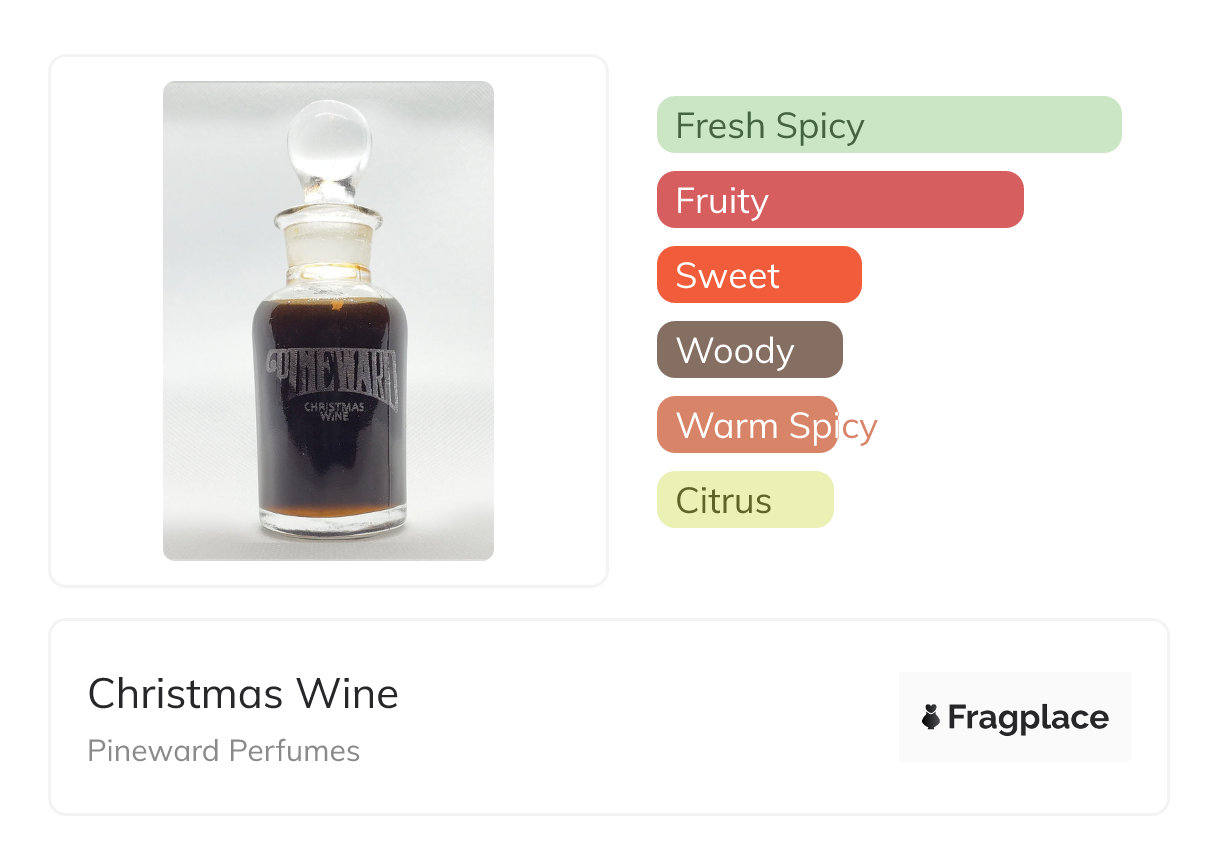The width and height of the screenshot is (1218, 864).
Task: Select the Fresh Spicy accord bar
Action: pos(889,125)
